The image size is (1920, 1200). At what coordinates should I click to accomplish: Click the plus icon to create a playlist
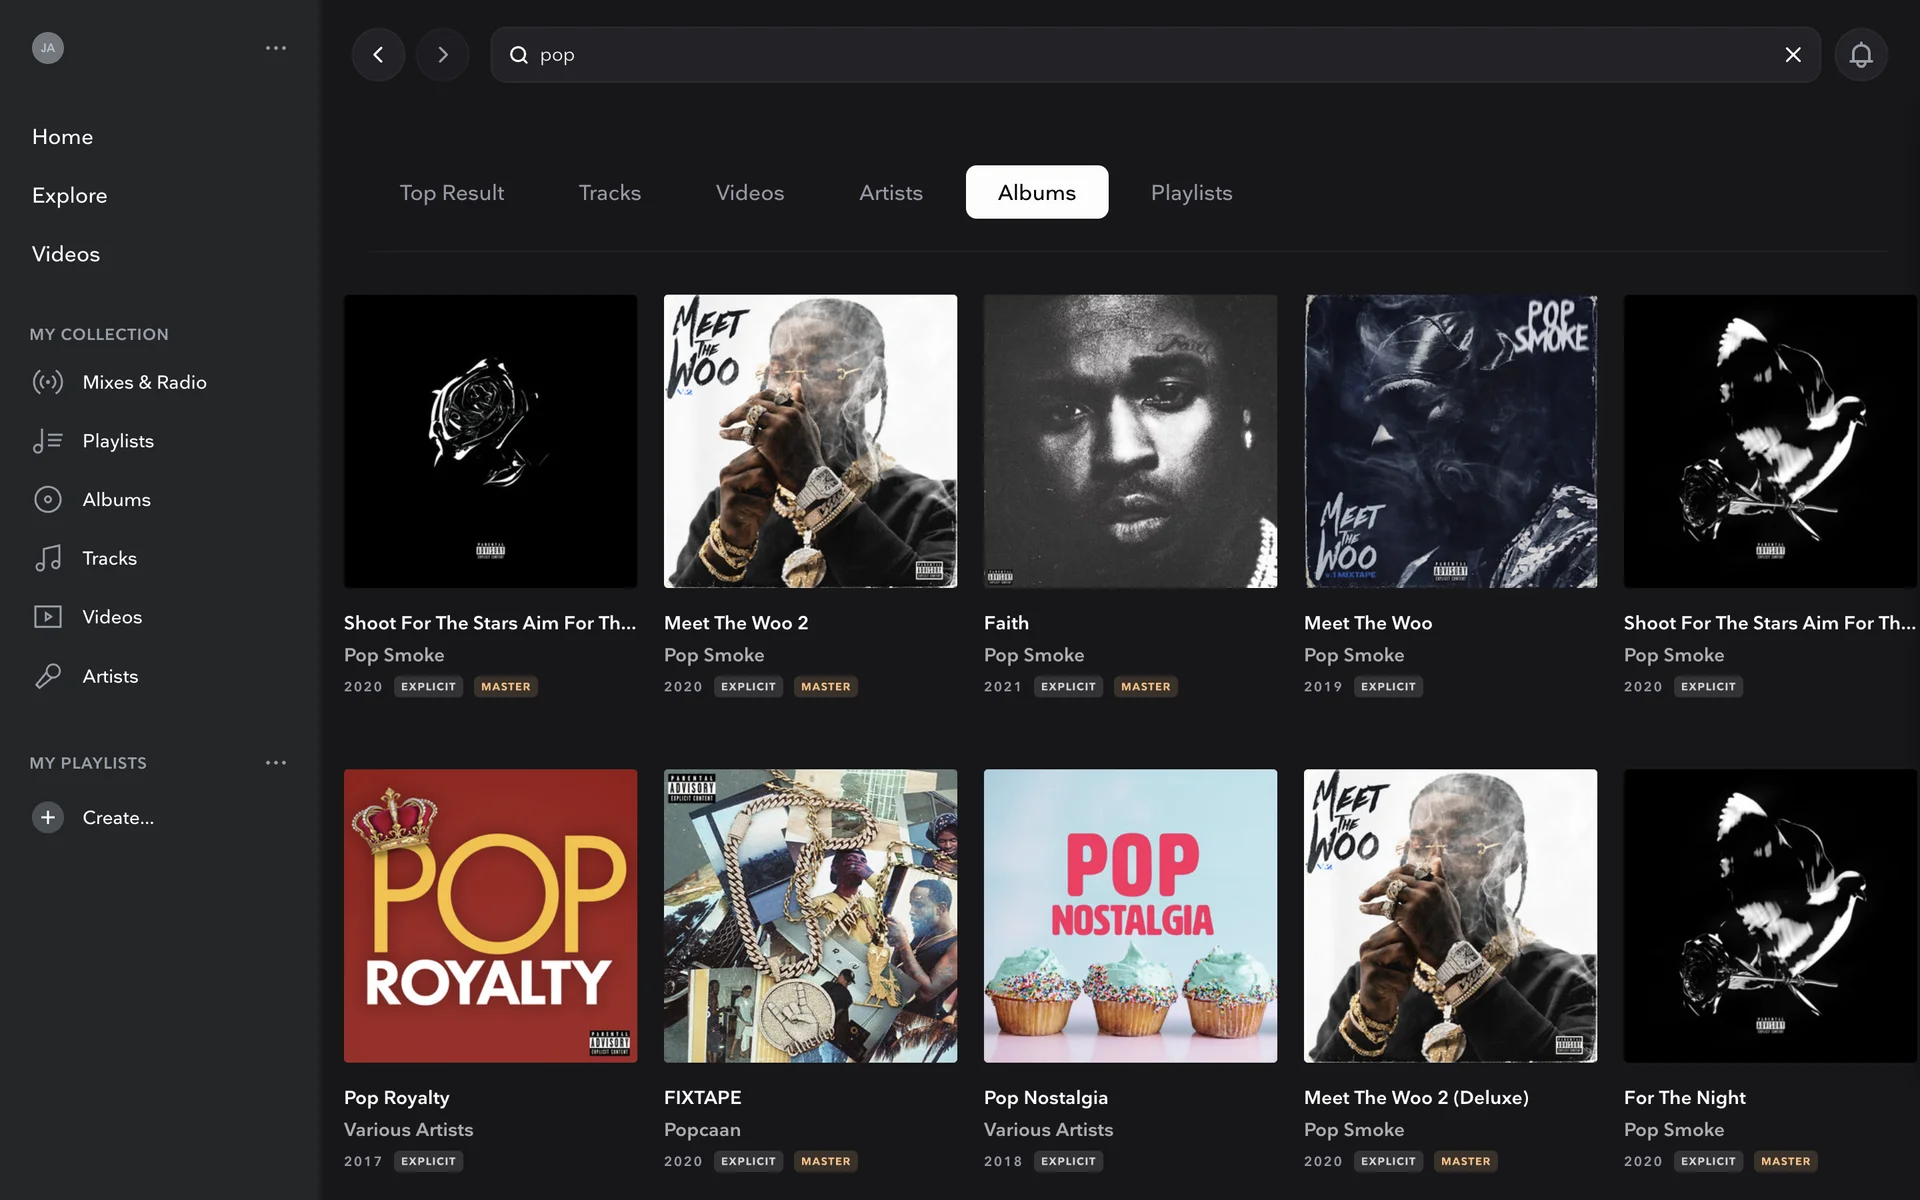(x=47, y=817)
